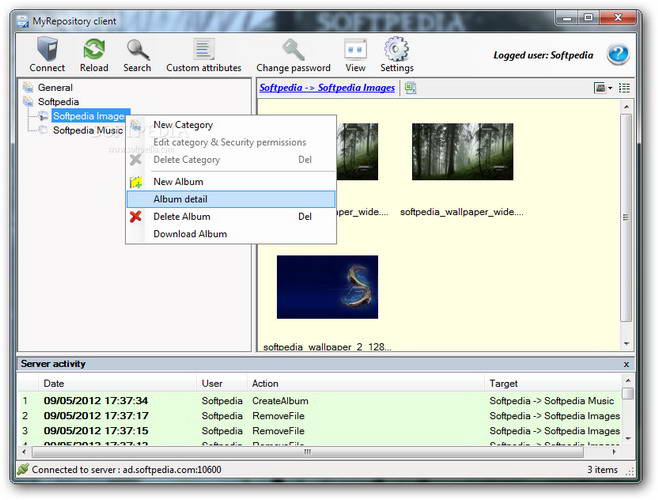Click the View toolbar icon
The width and height of the screenshot is (658, 500).
[355, 50]
